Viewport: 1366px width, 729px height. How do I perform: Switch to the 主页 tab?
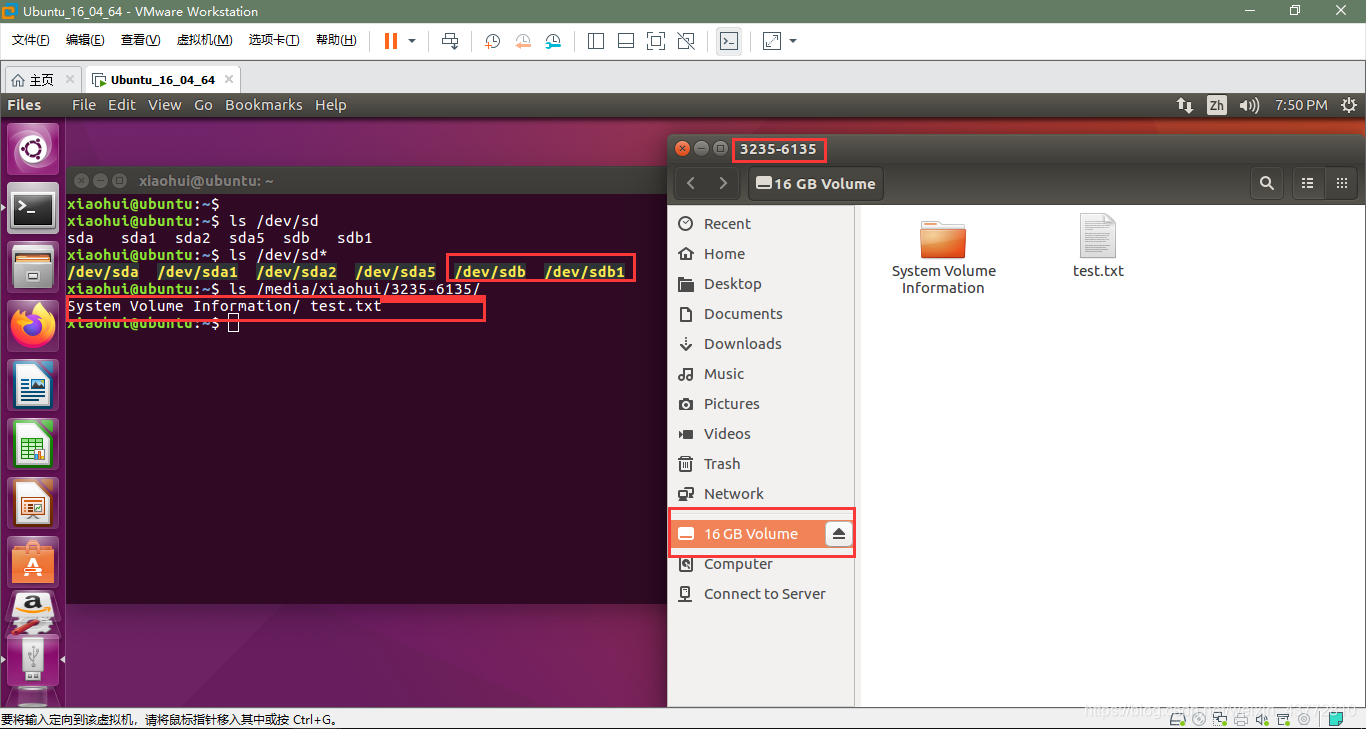pyautogui.click(x=41, y=80)
